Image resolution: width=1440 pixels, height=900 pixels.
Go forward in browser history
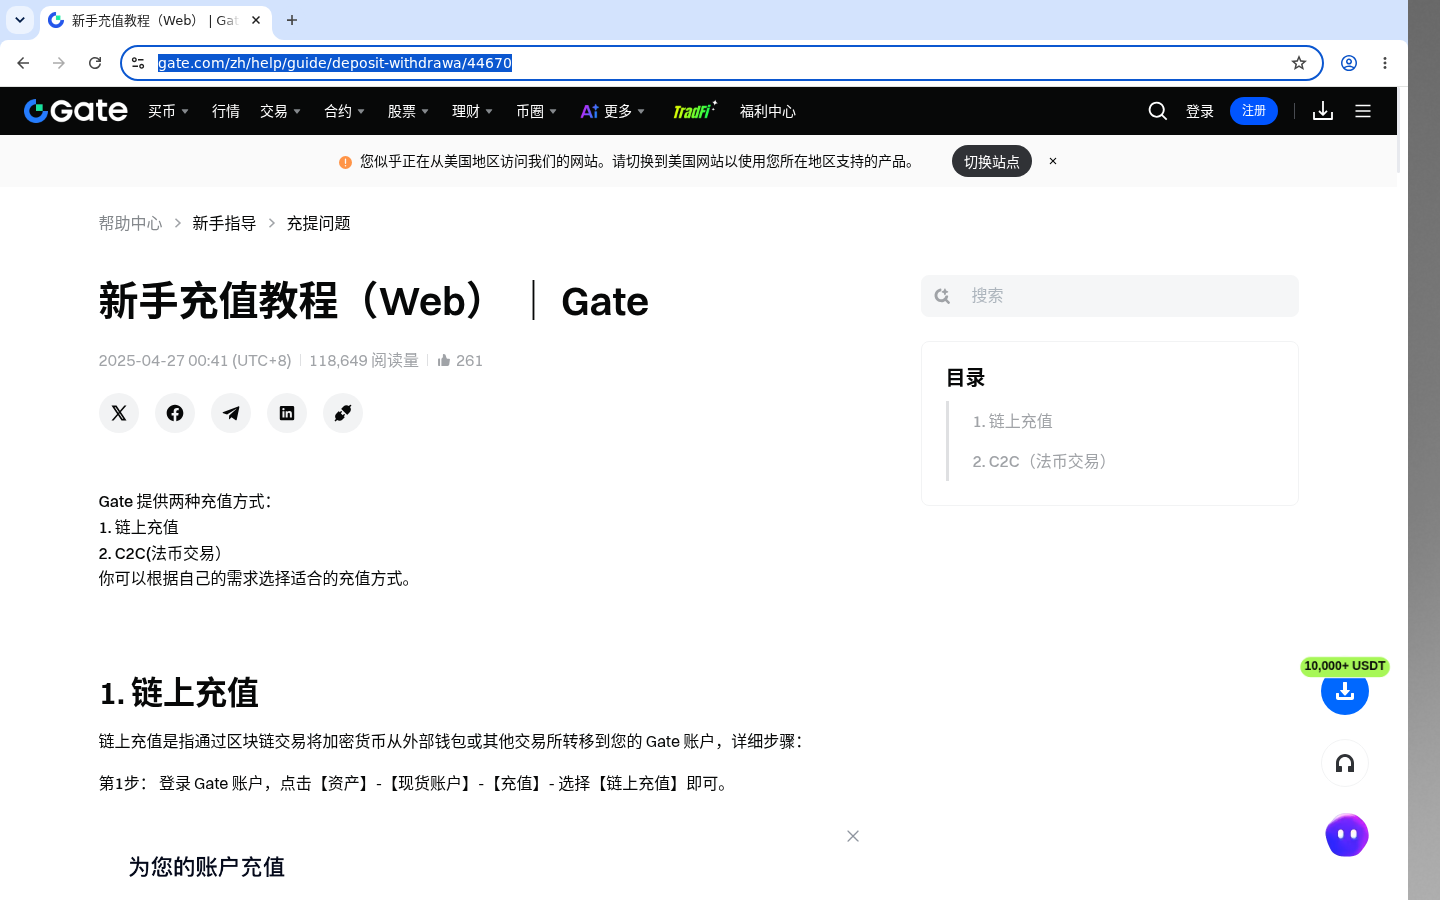pos(59,63)
